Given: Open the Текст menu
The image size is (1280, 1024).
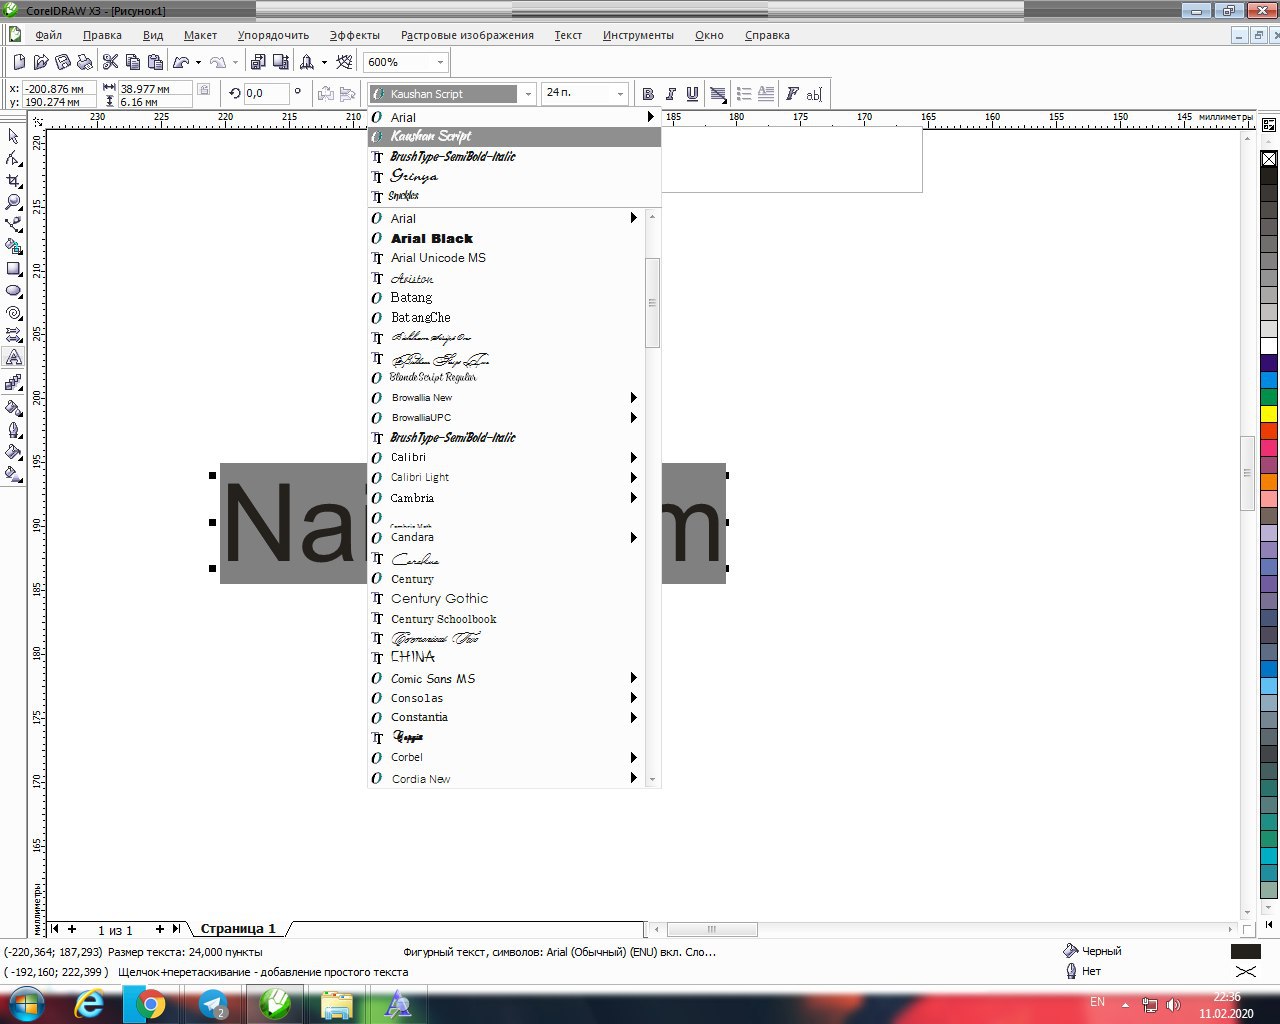Looking at the screenshot, I should coord(568,35).
